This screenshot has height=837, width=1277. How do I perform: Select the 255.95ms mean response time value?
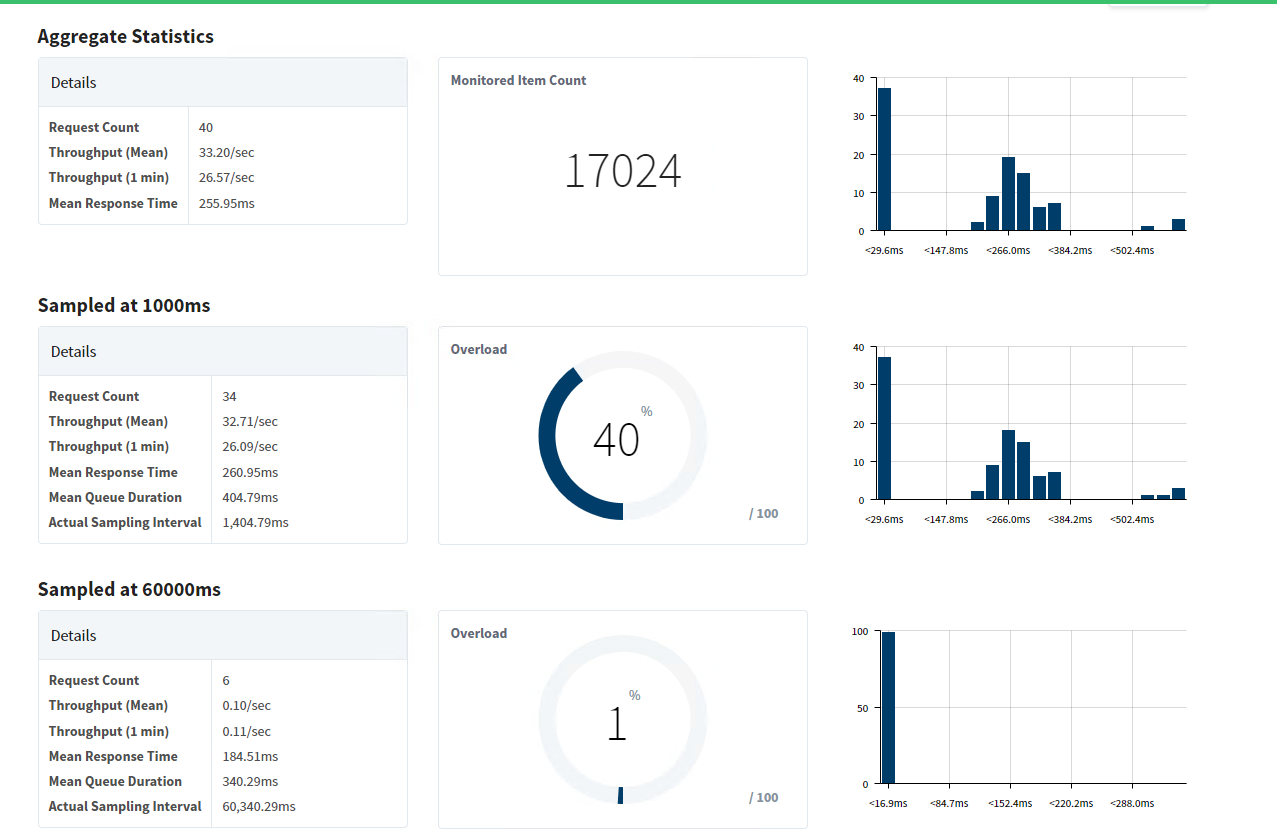227,203
